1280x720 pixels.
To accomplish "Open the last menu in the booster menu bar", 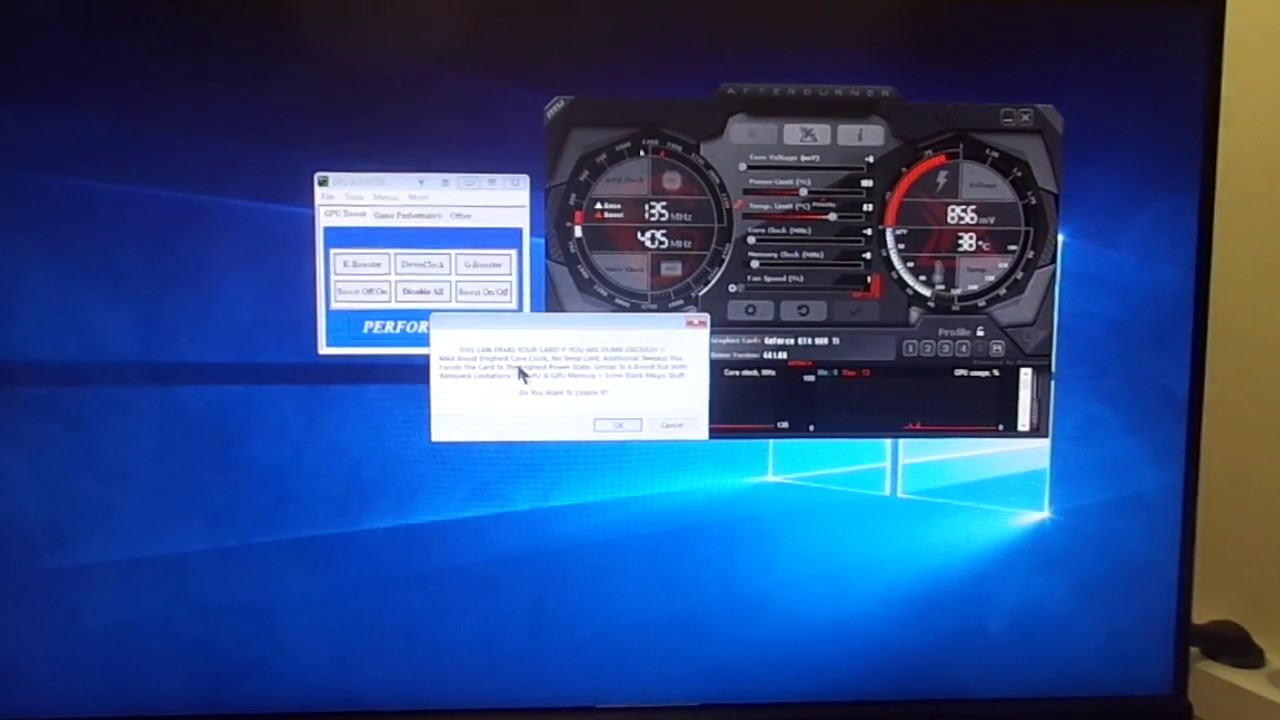I will [x=418, y=197].
